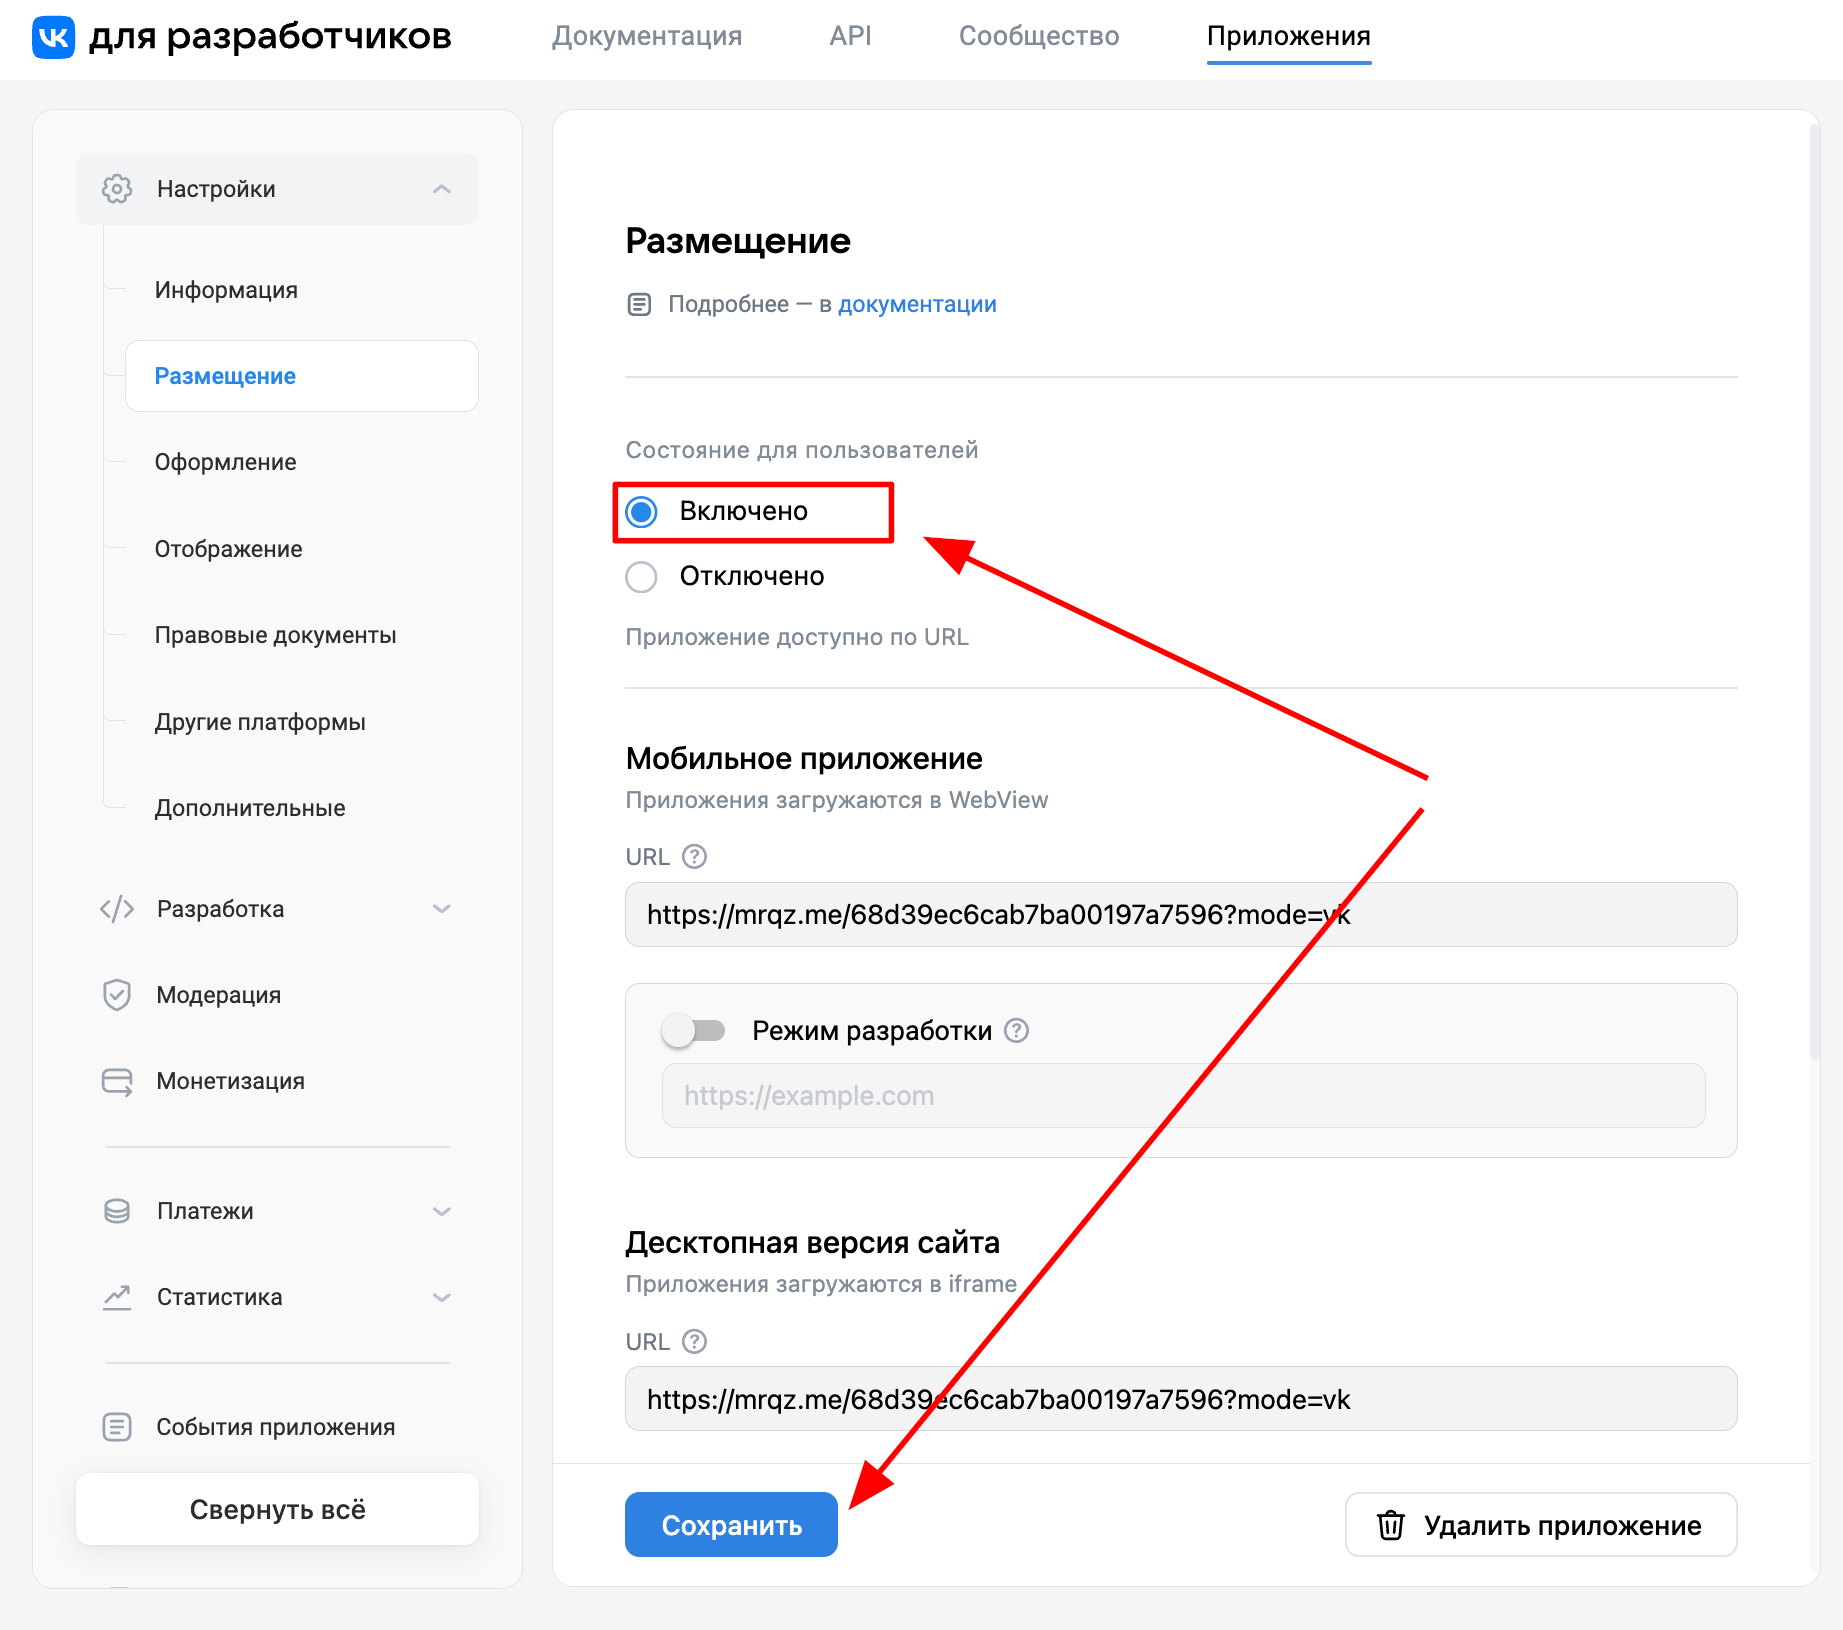Open the Документация top tab
Viewport: 1843px width, 1630px height.
coord(647,36)
